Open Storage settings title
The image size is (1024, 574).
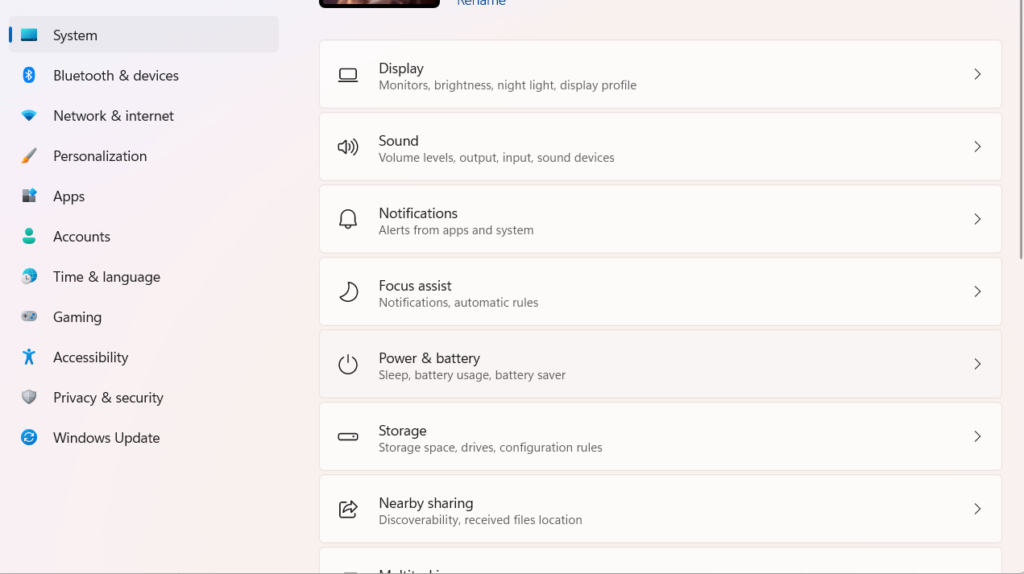402,431
